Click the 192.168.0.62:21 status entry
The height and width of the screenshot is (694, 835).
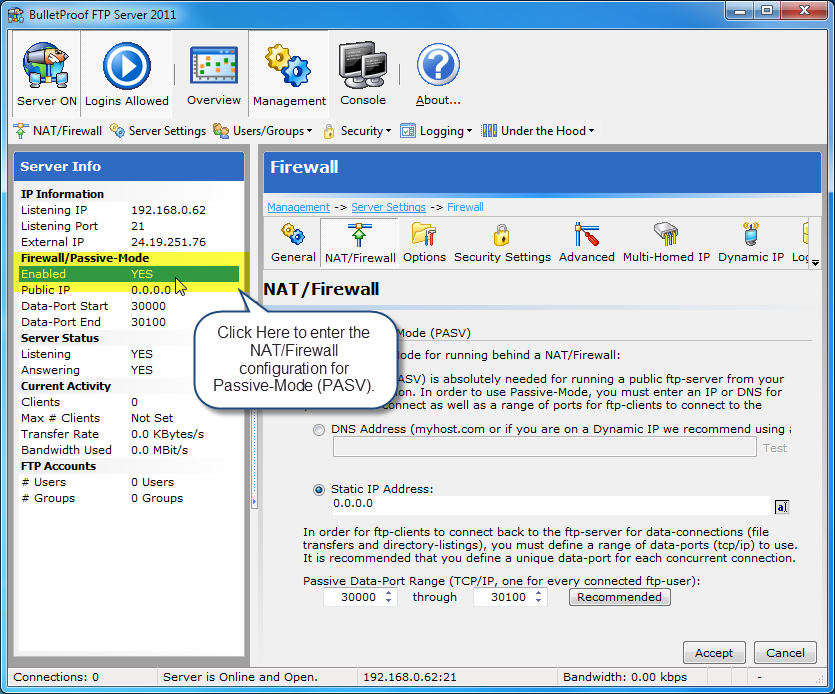[x=410, y=676]
